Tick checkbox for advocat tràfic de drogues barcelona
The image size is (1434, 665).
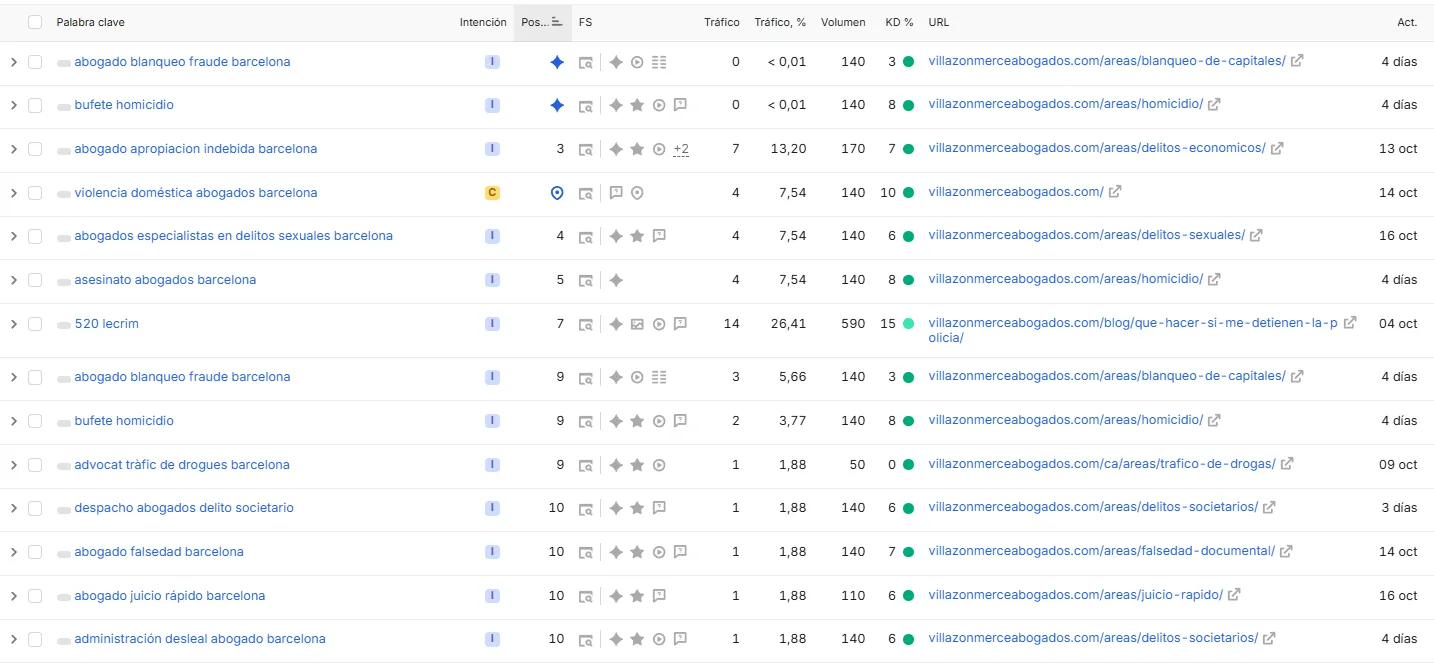[35, 465]
